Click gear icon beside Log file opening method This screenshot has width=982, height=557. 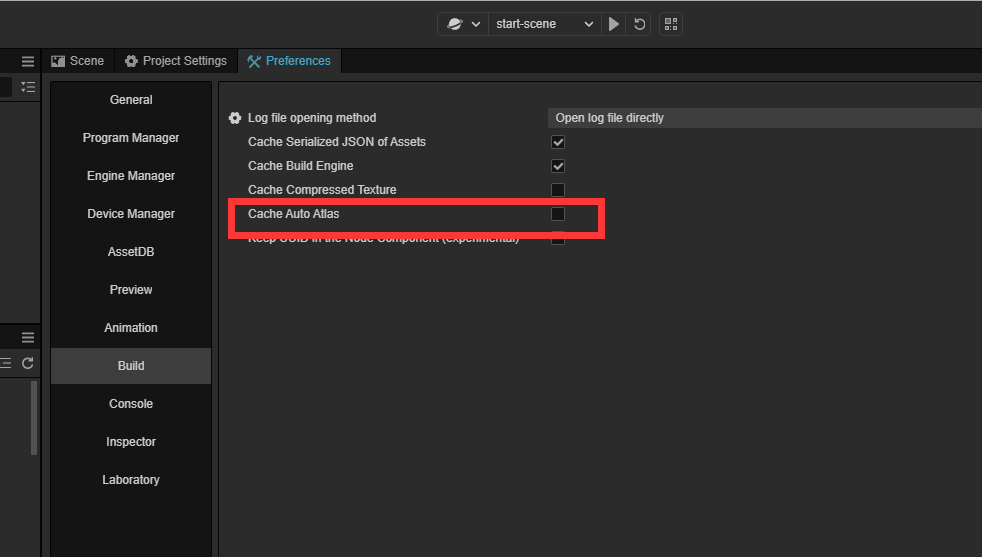(x=235, y=118)
